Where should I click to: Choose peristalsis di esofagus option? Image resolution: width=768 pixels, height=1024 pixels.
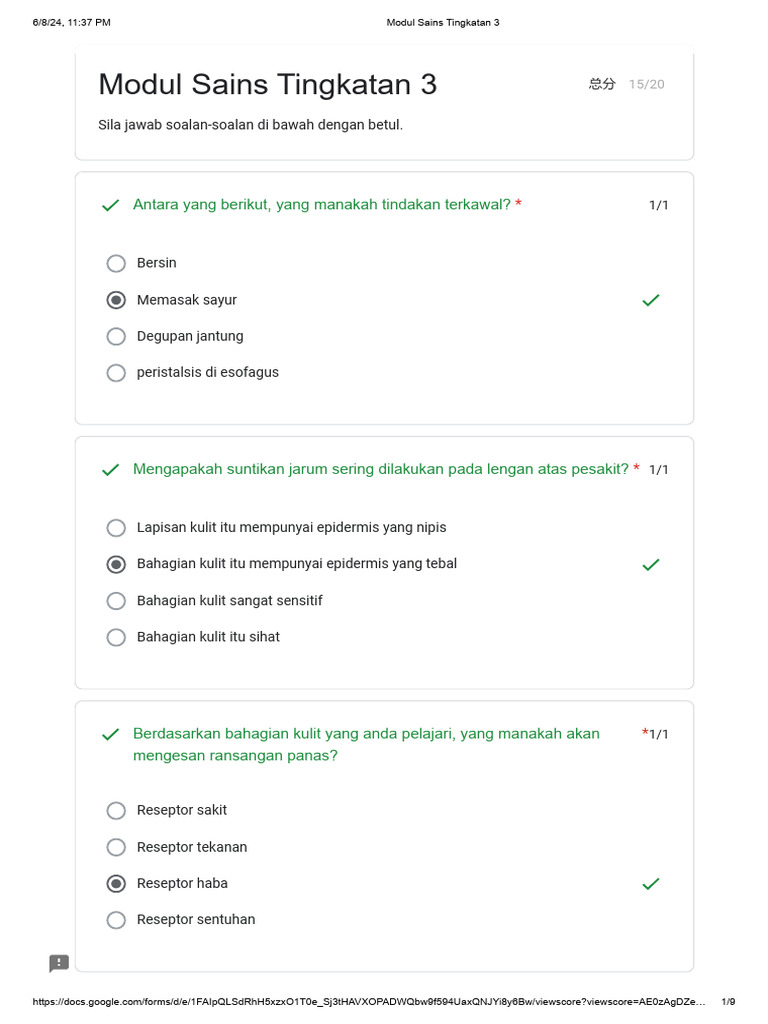pyautogui.click(x=116, y=373)
